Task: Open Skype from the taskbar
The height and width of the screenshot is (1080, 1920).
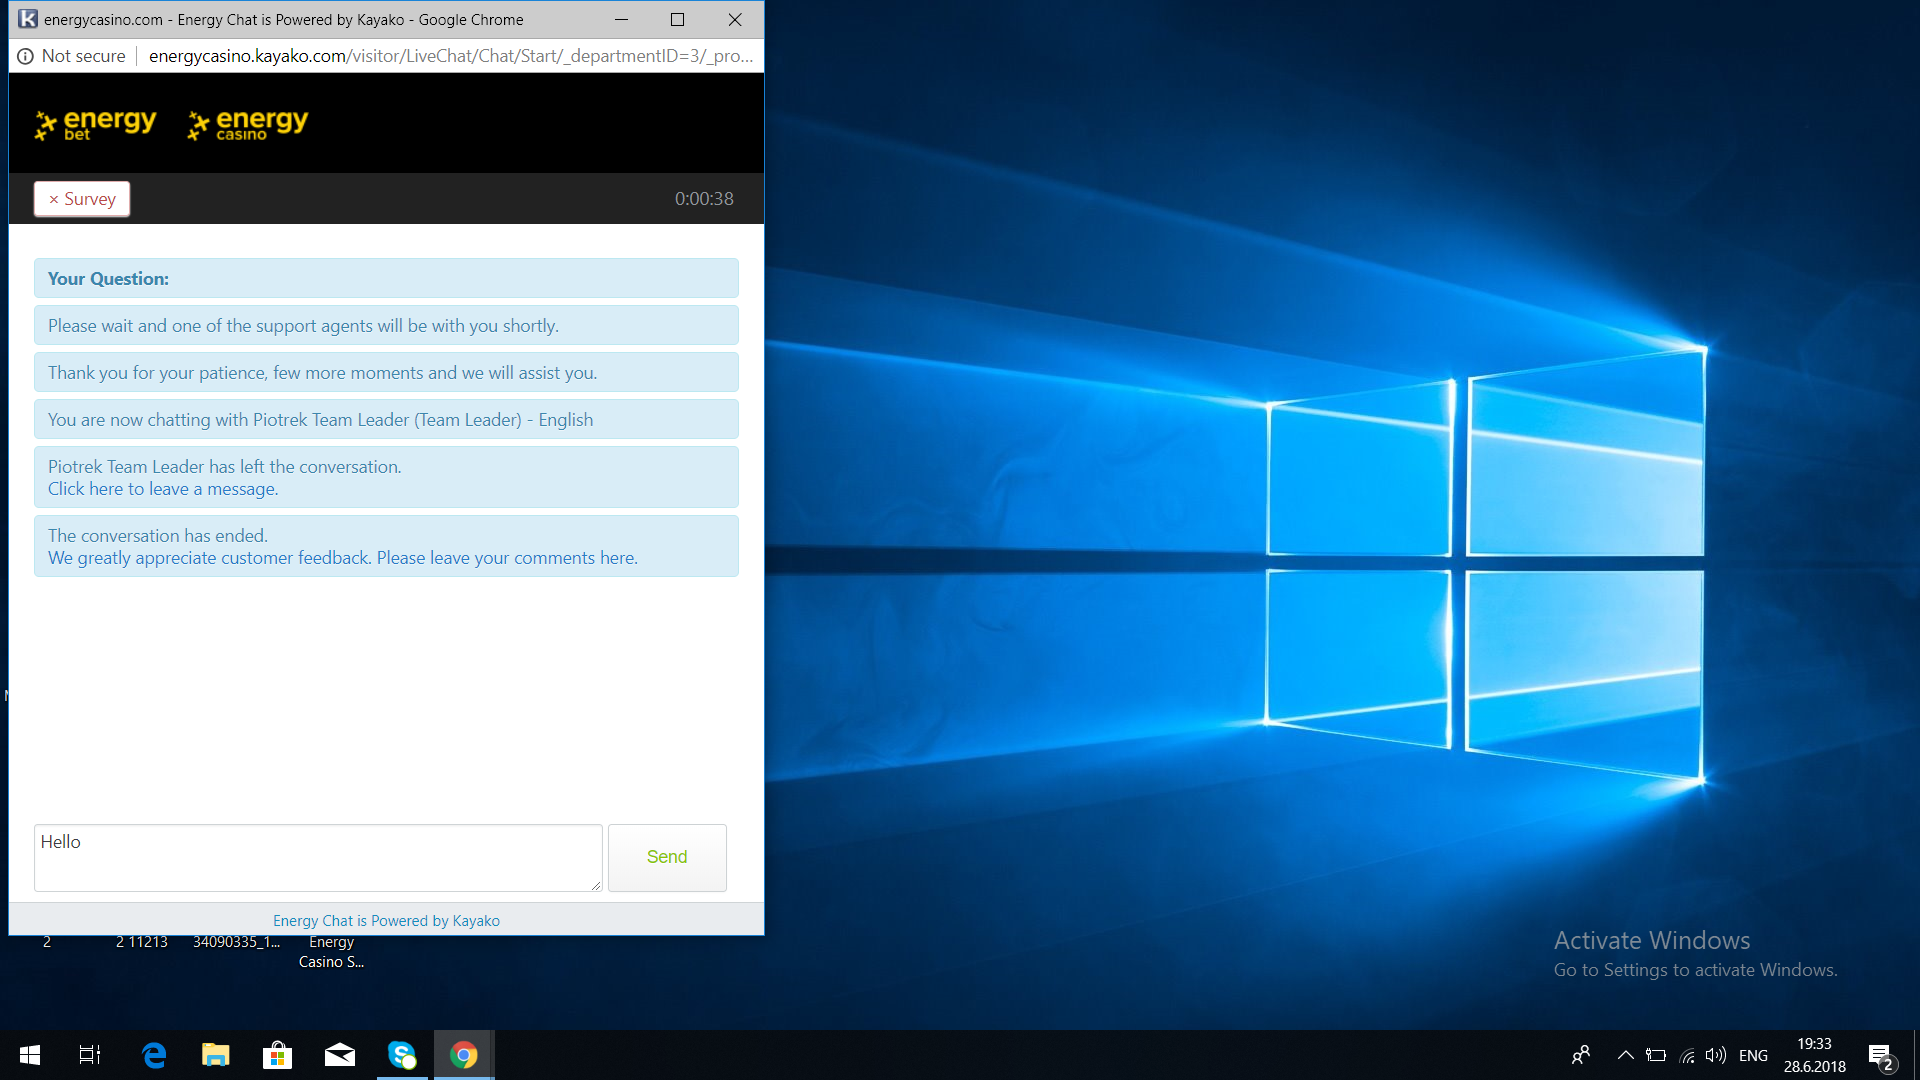Action: pyautogui.click(x=402, y=1055)
